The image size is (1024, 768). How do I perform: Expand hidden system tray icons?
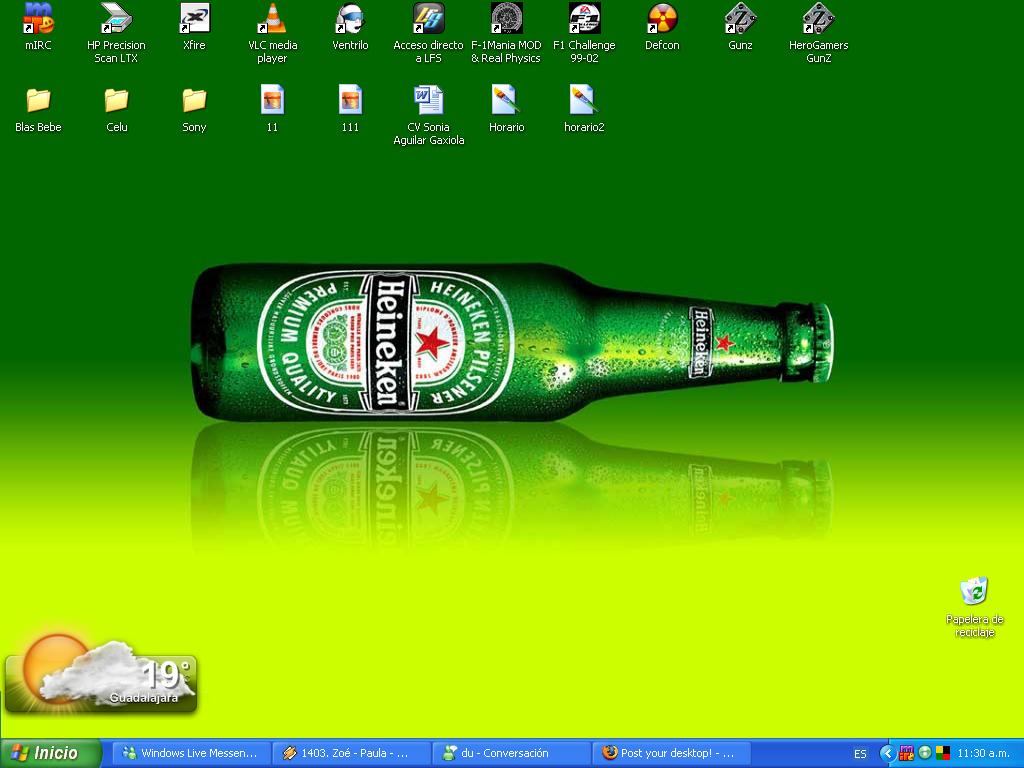click(887, 754)
